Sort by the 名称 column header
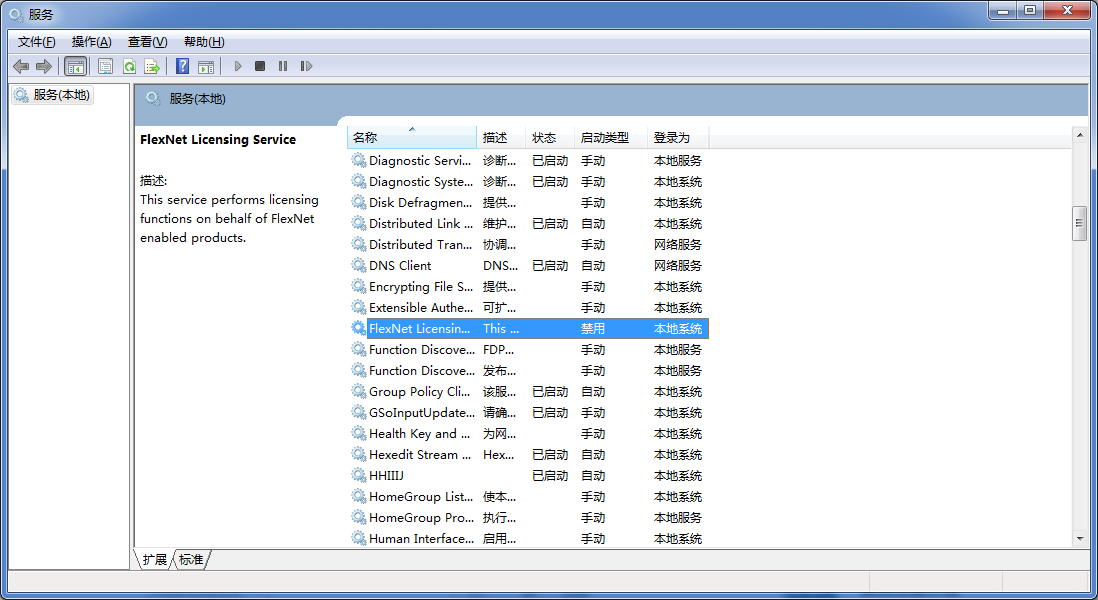The height and width of the screenshot is (600, 1098). click(x=412, y=138)
